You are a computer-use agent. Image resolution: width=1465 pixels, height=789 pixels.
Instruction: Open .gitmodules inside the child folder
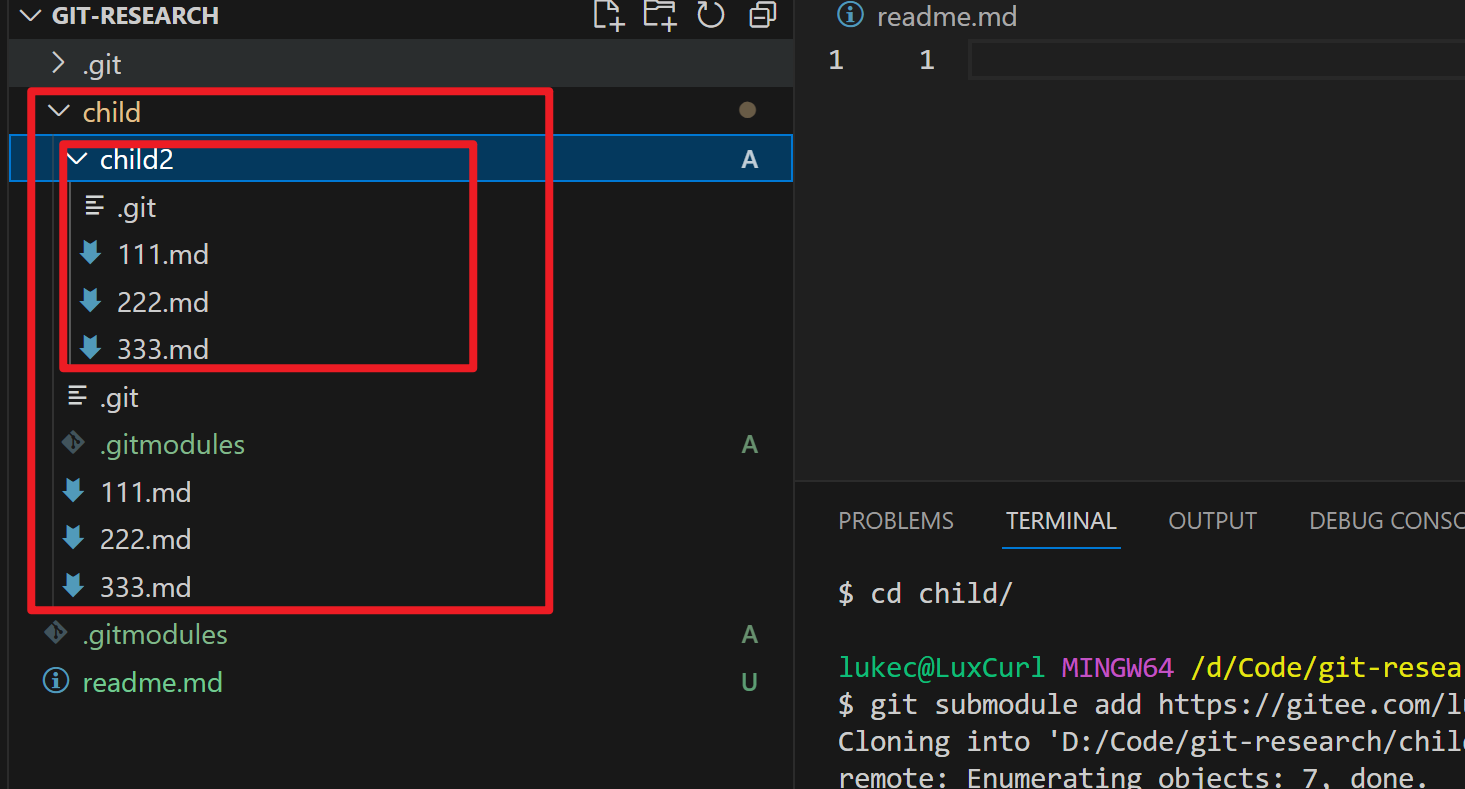(x=172, y=444)
